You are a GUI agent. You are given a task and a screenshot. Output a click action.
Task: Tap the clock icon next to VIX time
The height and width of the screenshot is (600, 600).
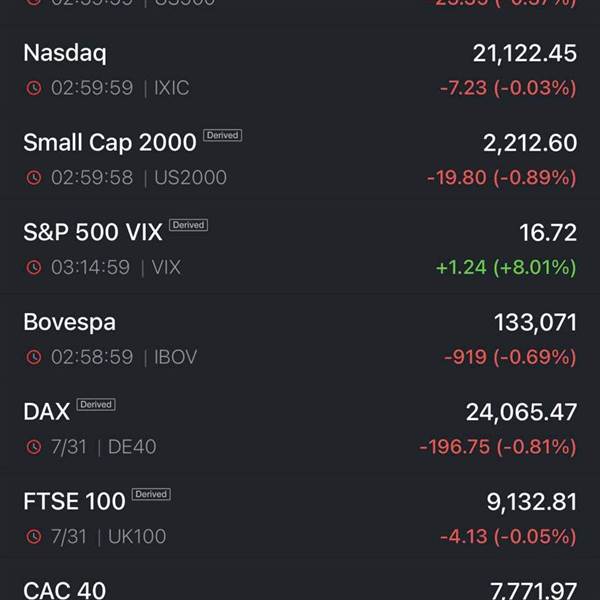(x=34, y=267)
